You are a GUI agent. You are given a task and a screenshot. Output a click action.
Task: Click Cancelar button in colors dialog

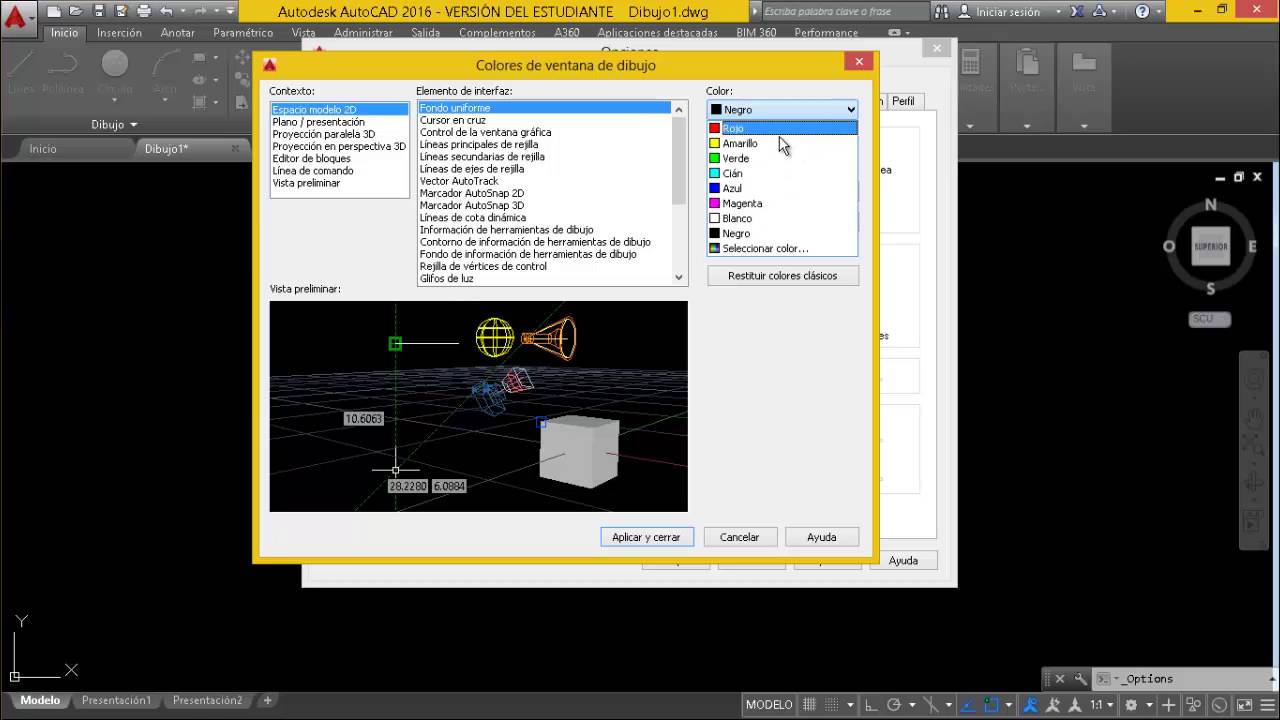[x=739, y=537]
